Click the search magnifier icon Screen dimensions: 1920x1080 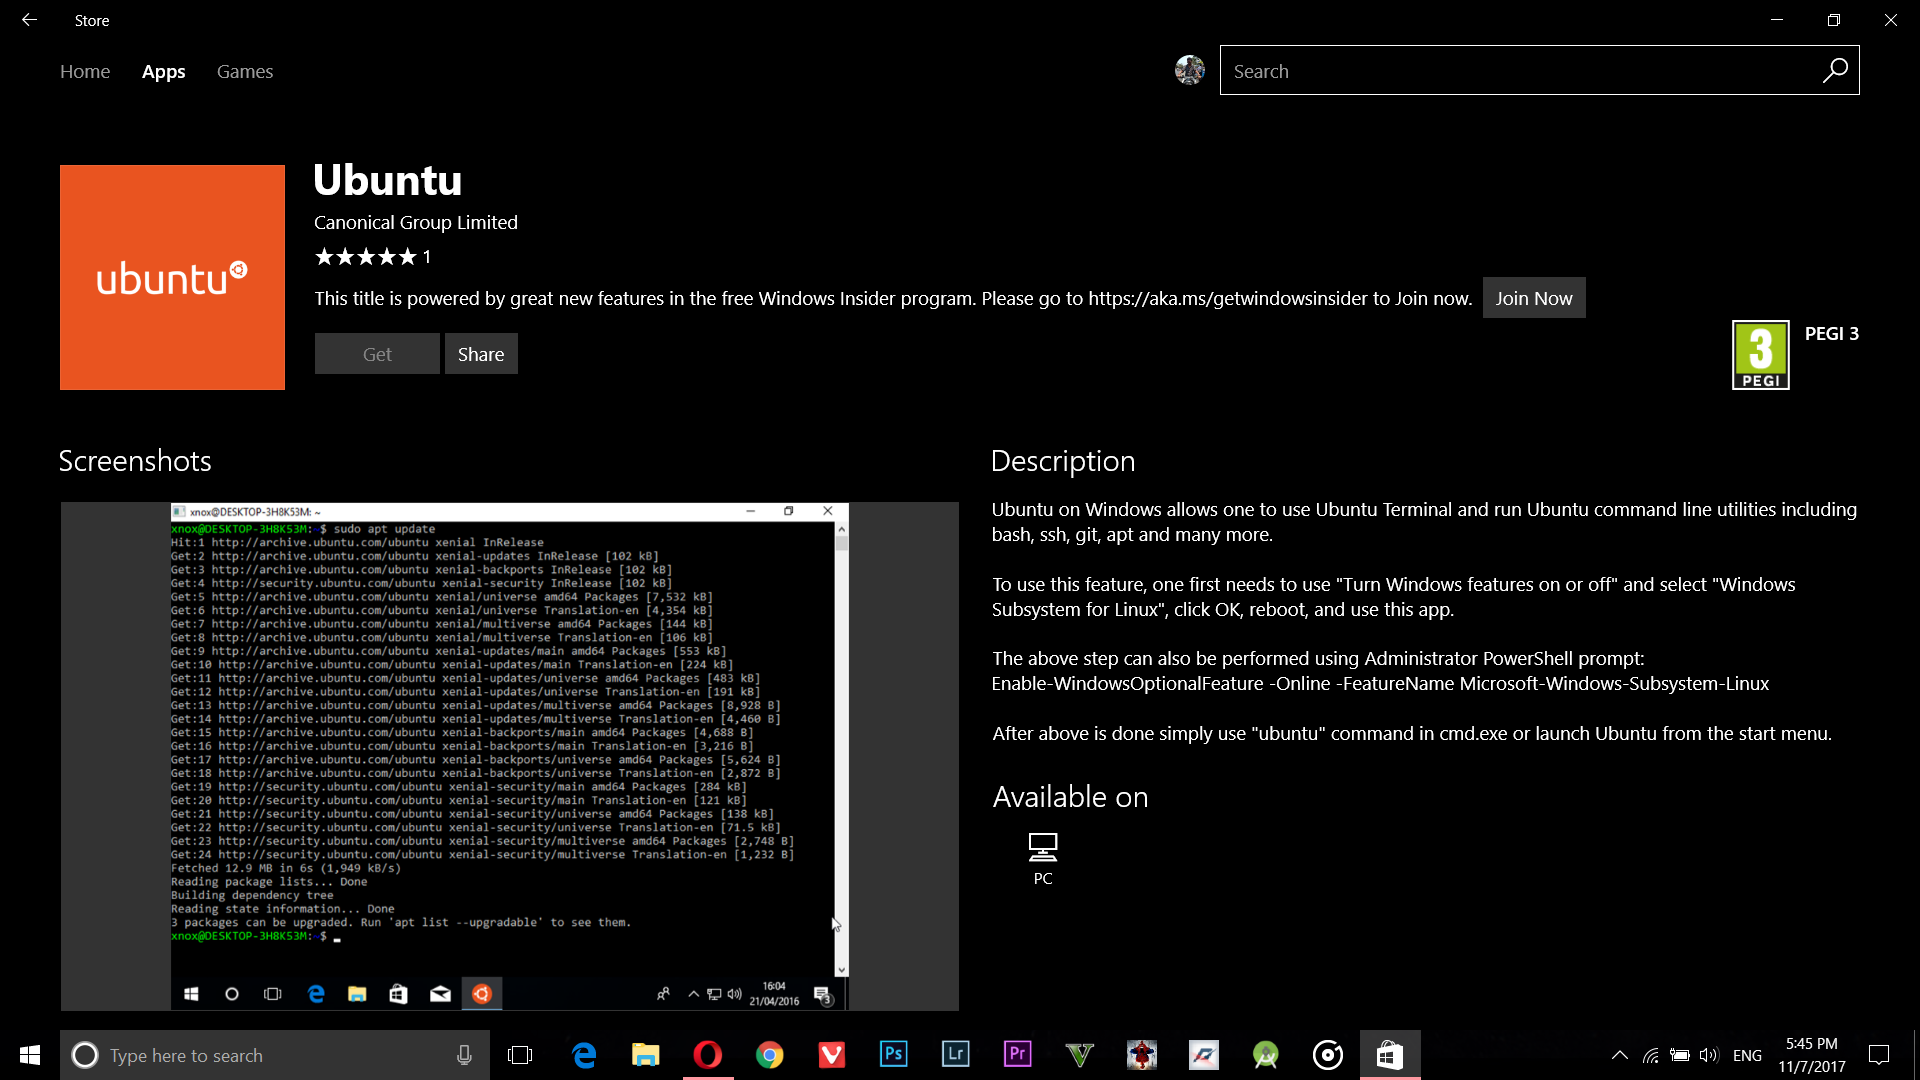pyautogui.click(x=1835, y=71)
